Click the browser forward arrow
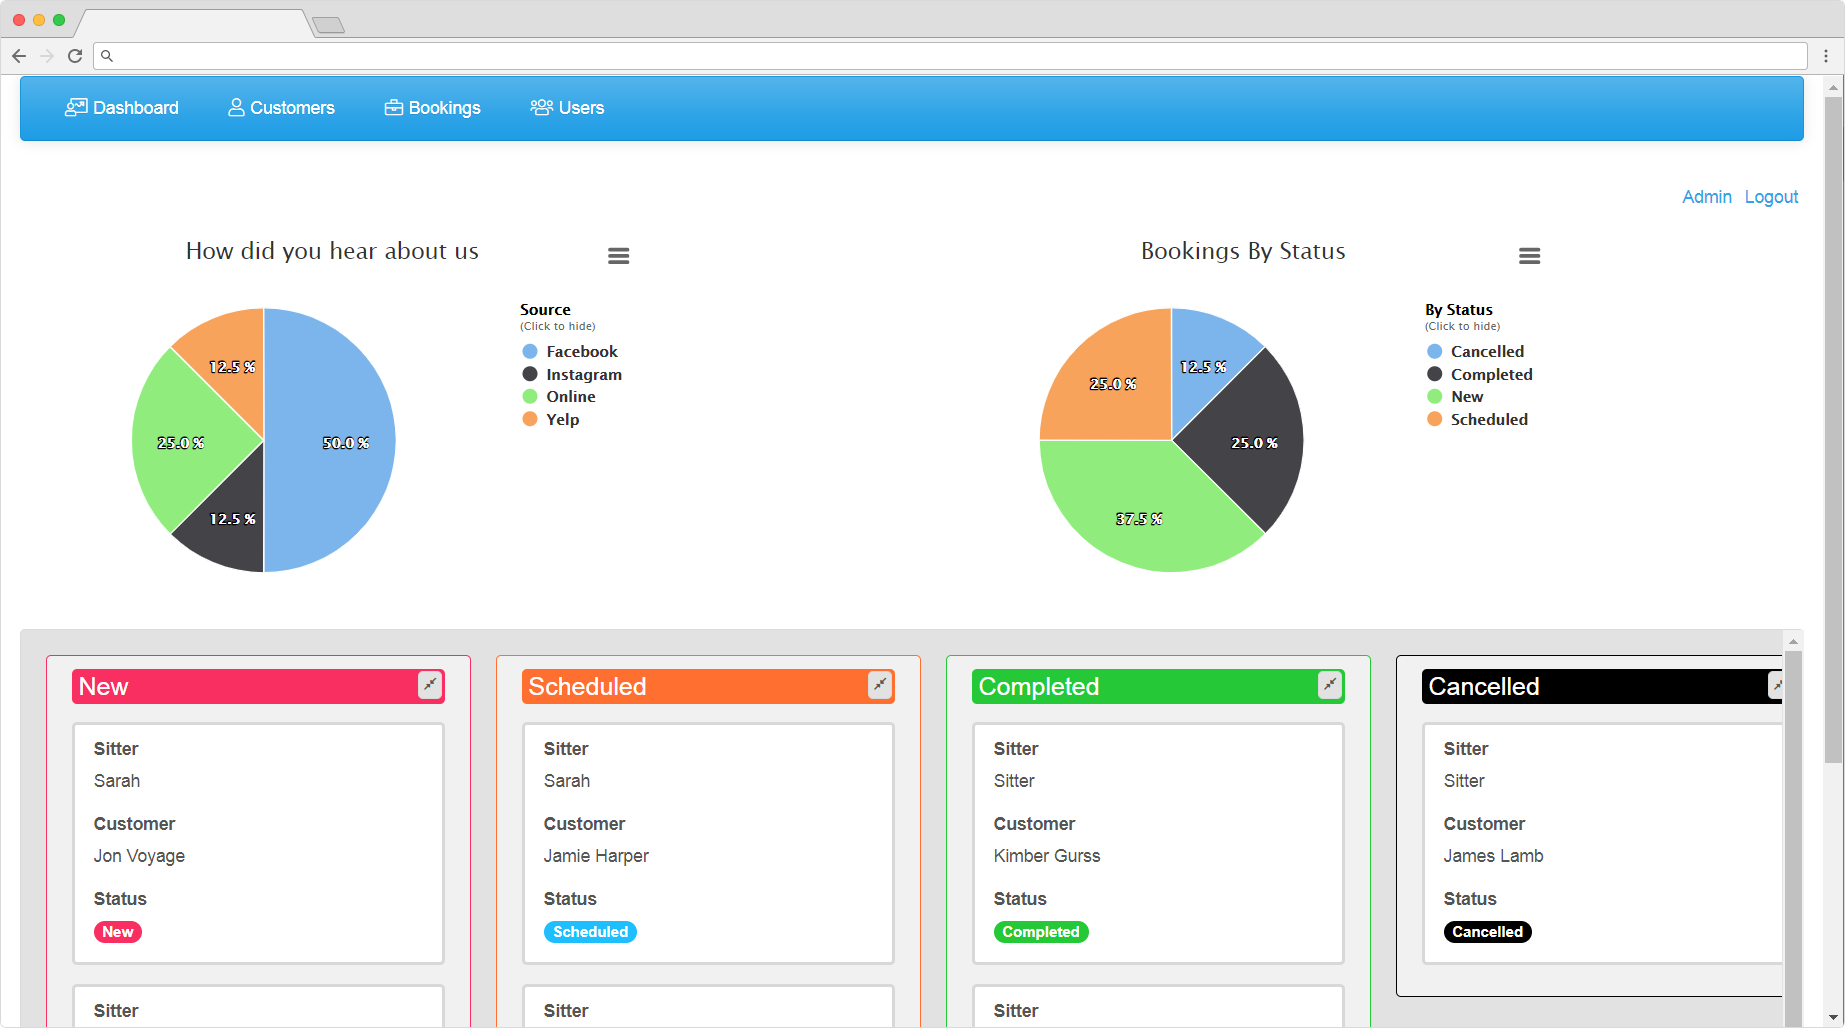The width and height of the screenshot is (1845, 1028). [x=47, y=56]
